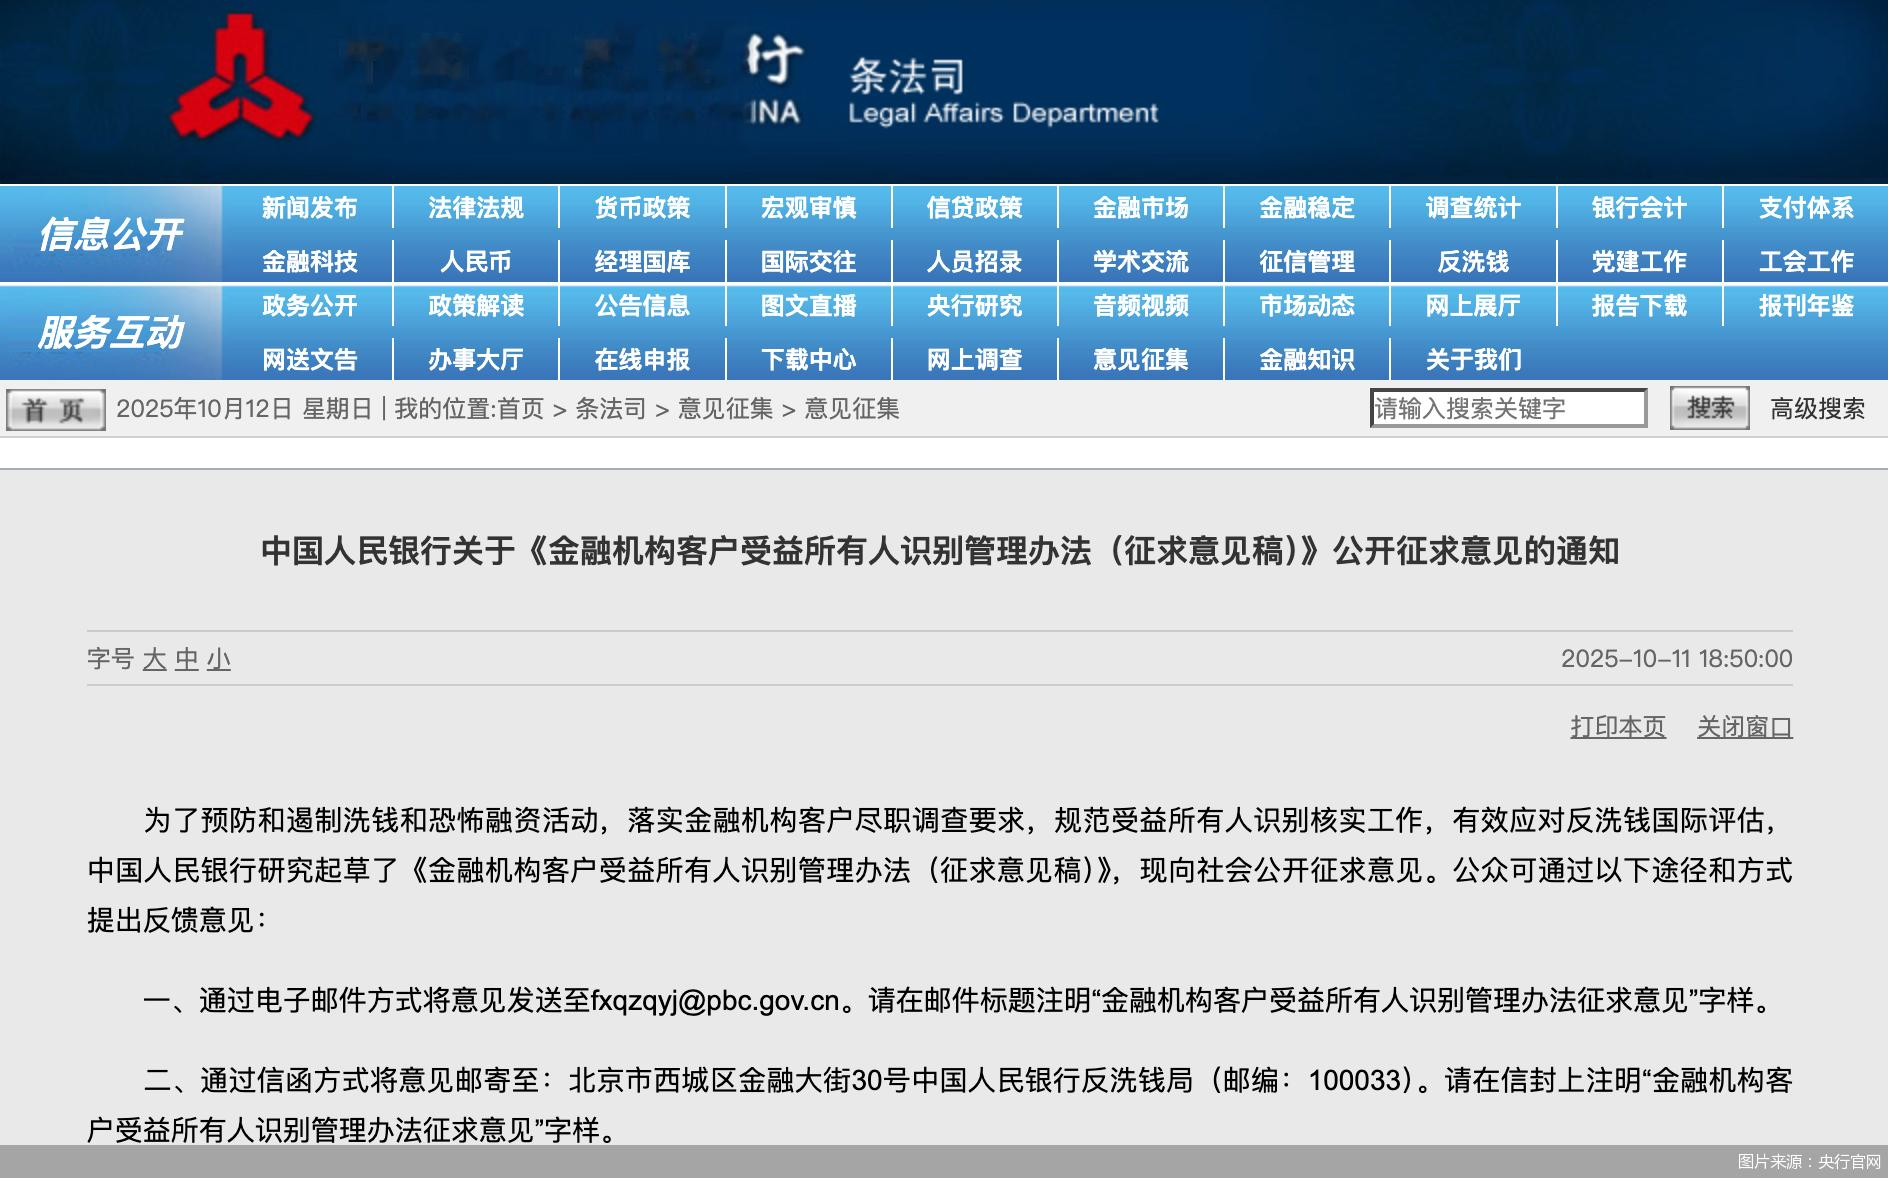
Task: Go to 学术交流 page
Action: [1140, 262]
